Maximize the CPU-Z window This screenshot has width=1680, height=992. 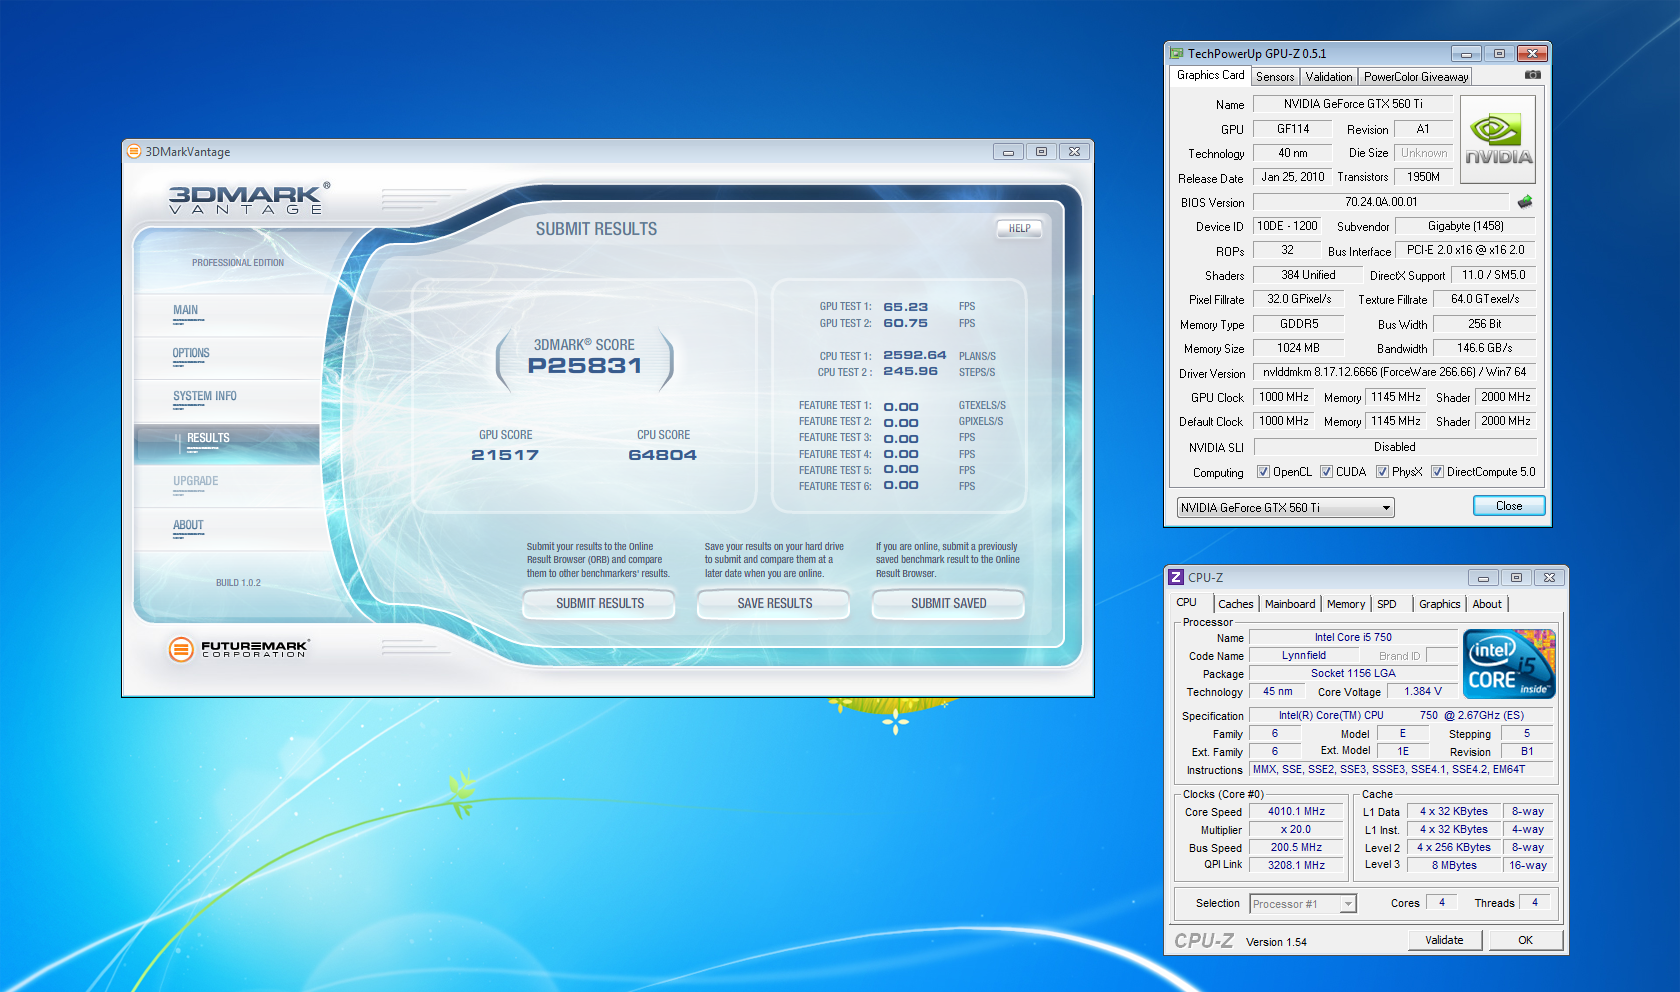click(1516, 577)
